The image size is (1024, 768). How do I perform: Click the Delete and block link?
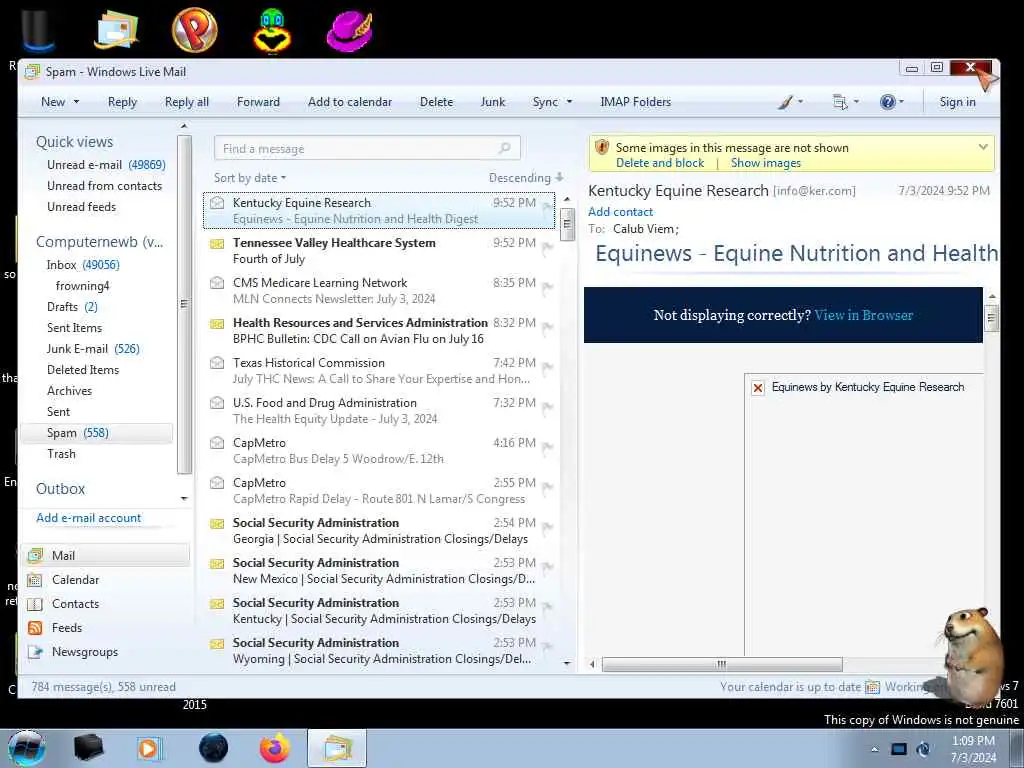(660, 163)
